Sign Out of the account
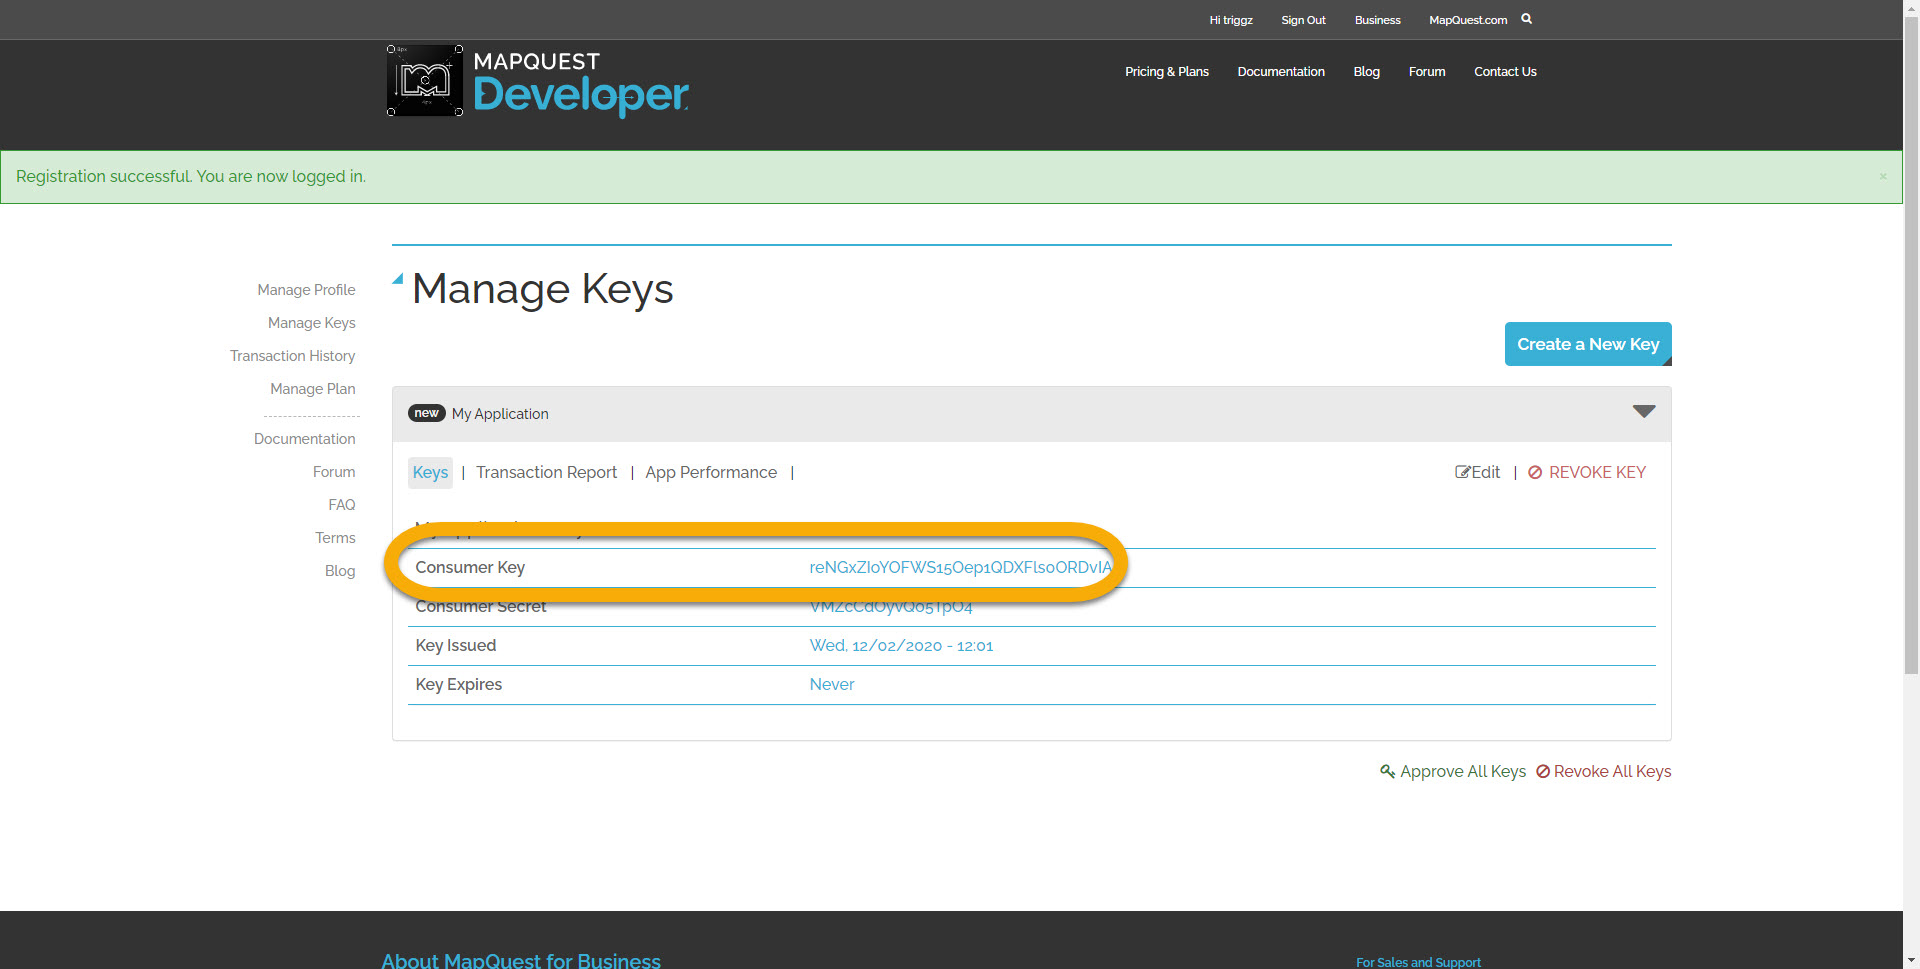This screenshot has height=969, width=1920. coord(1304,20)
